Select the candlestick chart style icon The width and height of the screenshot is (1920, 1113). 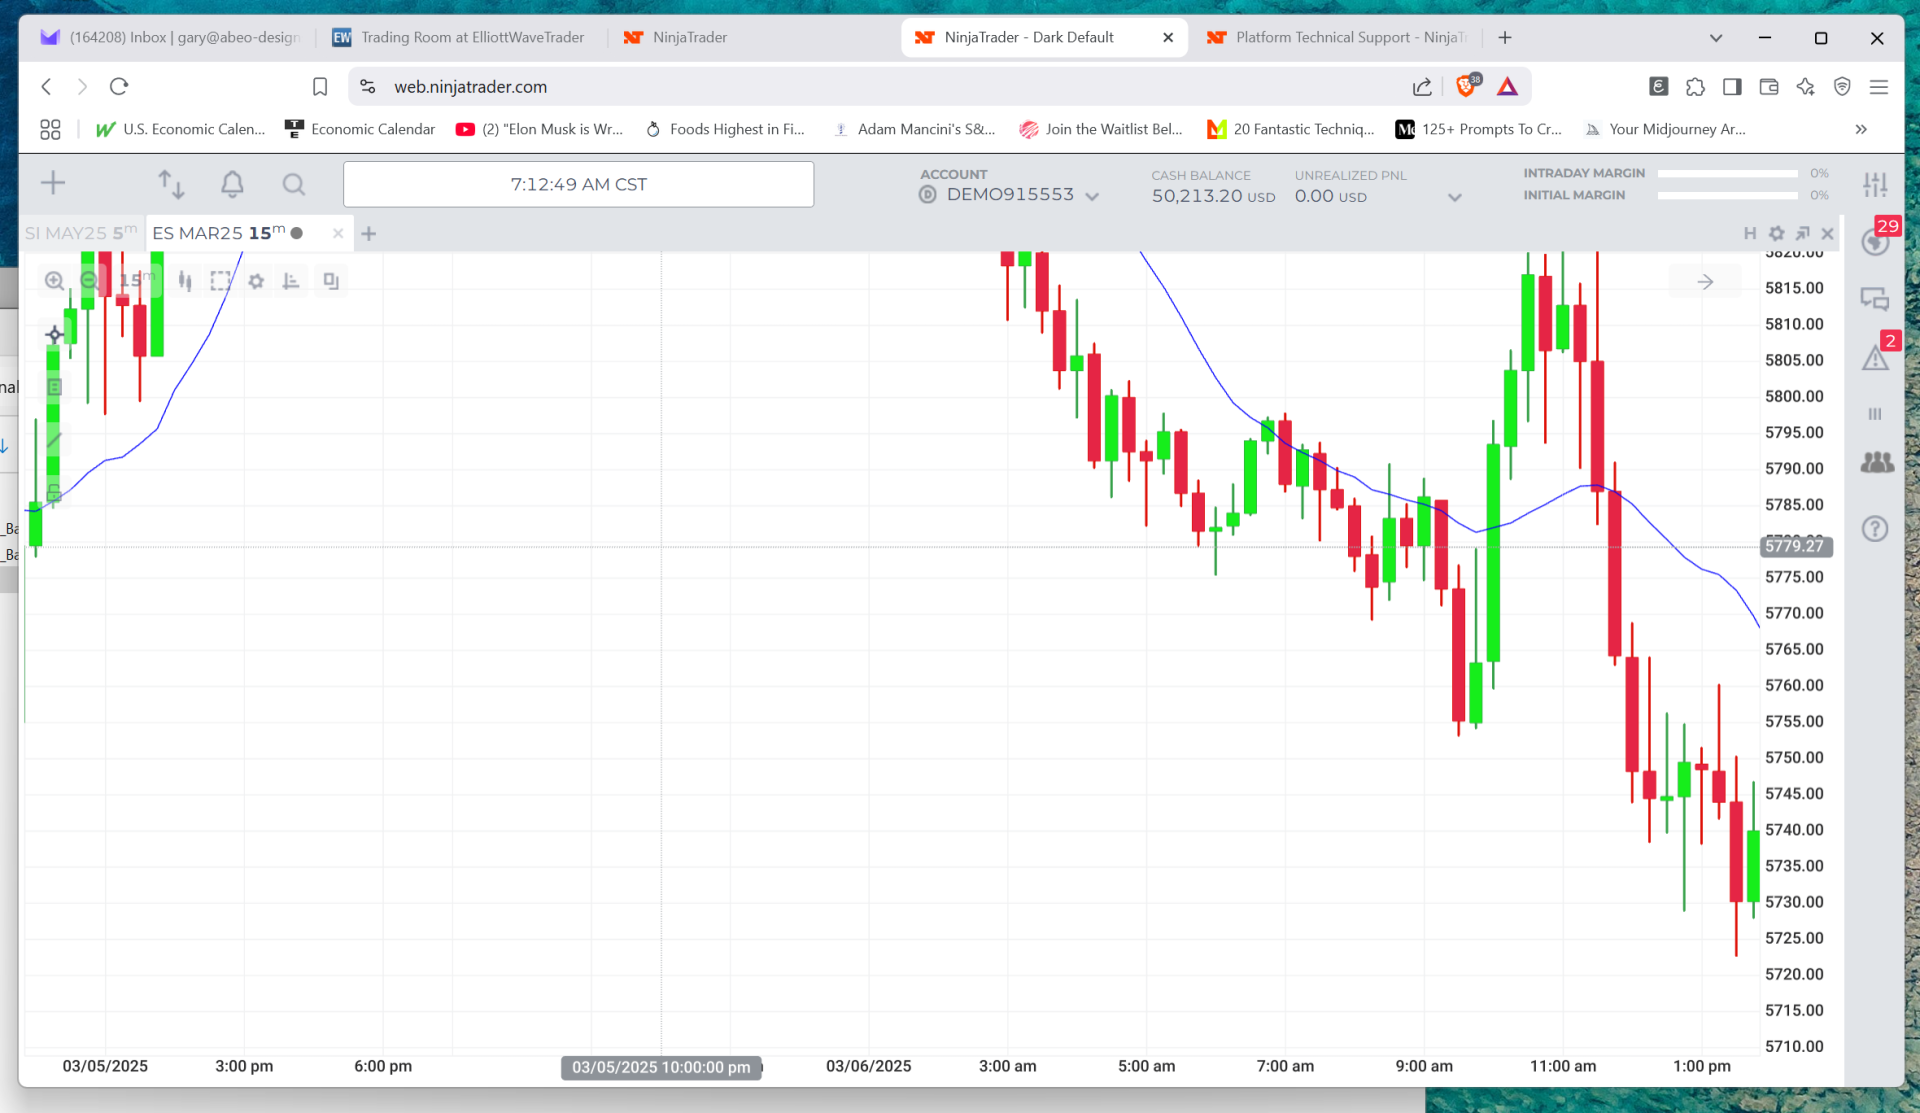[185, 281]
